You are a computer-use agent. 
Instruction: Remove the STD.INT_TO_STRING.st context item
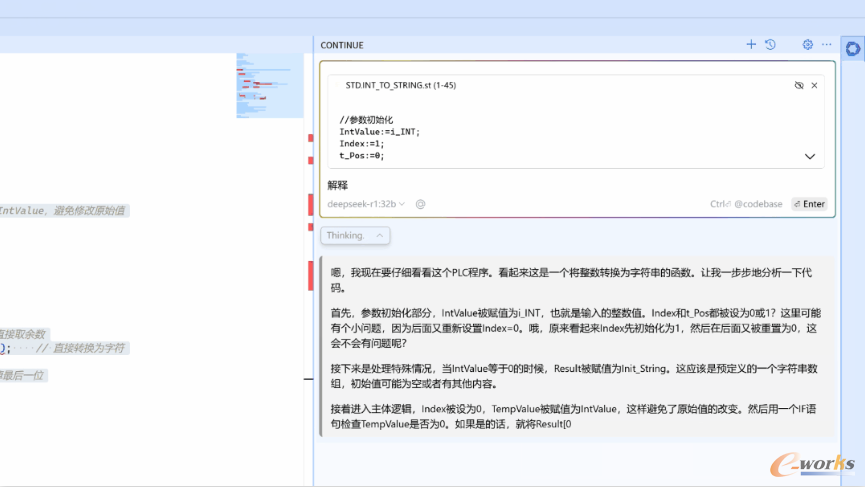coord(814,85)
